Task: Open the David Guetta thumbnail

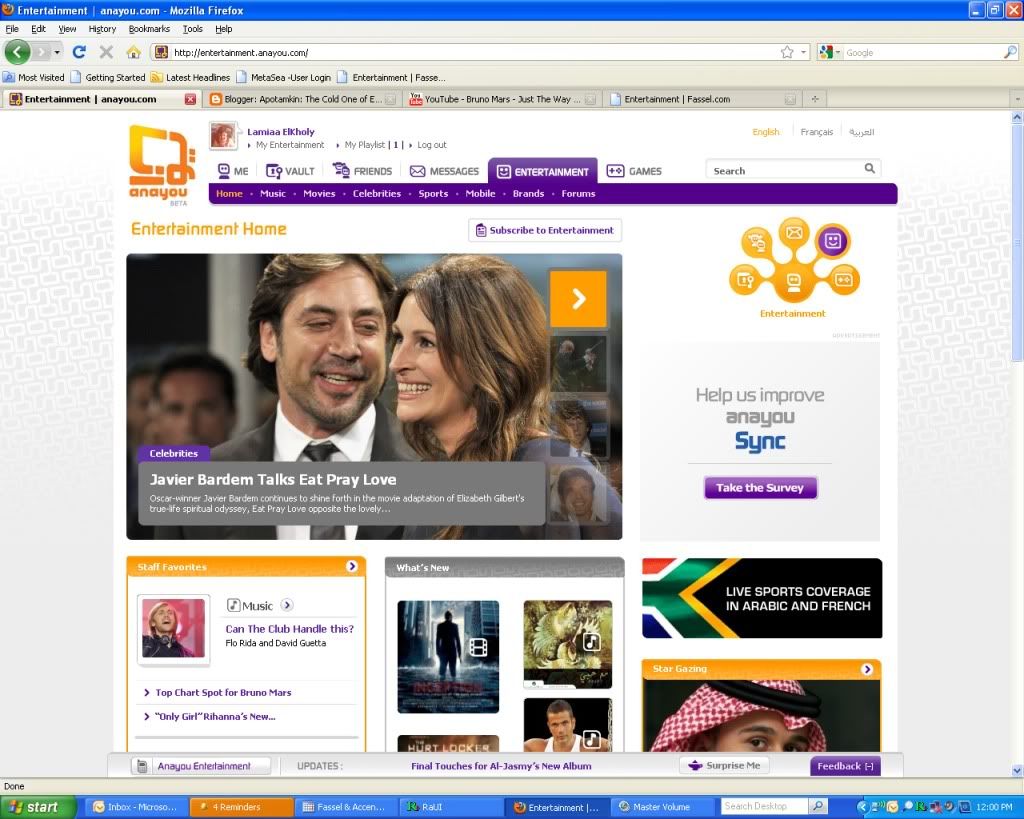Action: click(173, 628)
